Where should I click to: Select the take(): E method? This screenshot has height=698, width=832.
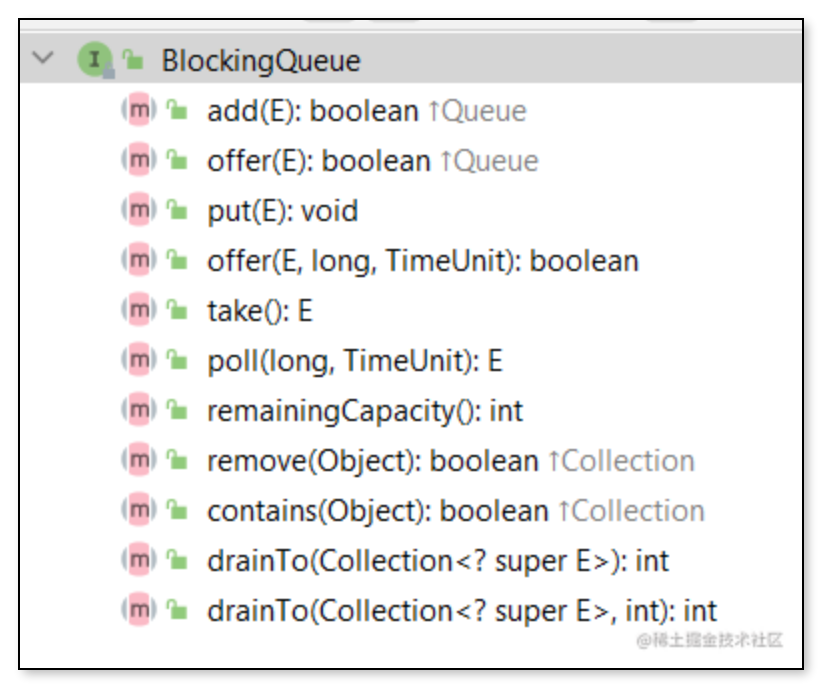point(260,311)
